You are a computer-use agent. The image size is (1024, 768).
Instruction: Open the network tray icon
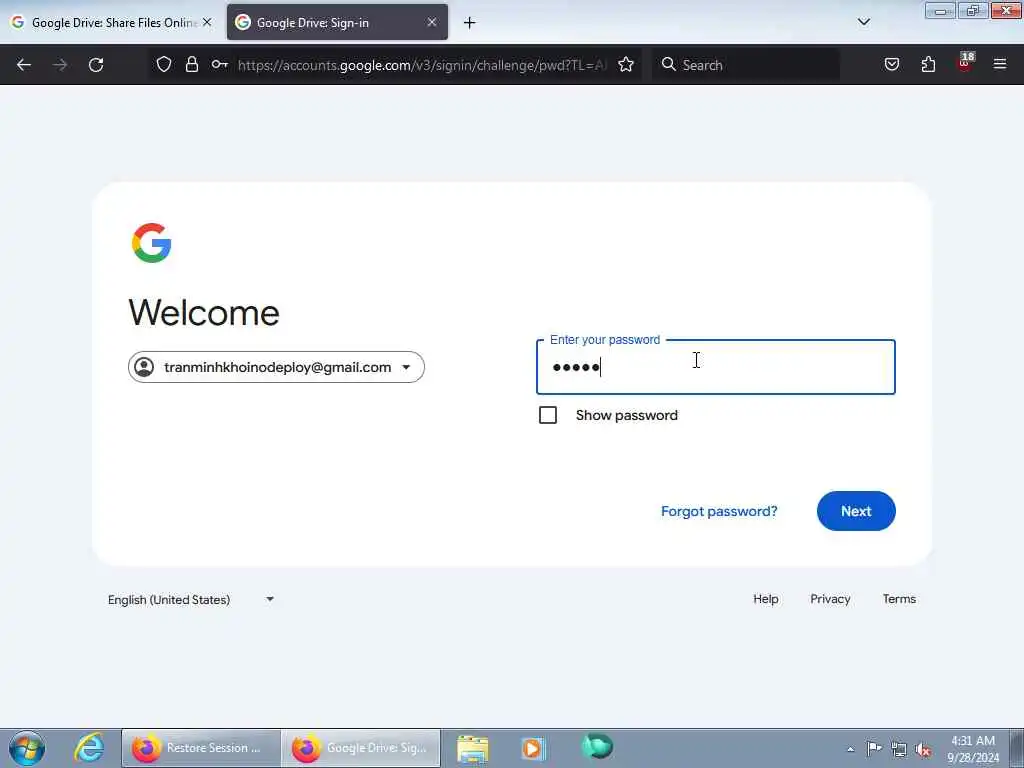click(899, 749)
